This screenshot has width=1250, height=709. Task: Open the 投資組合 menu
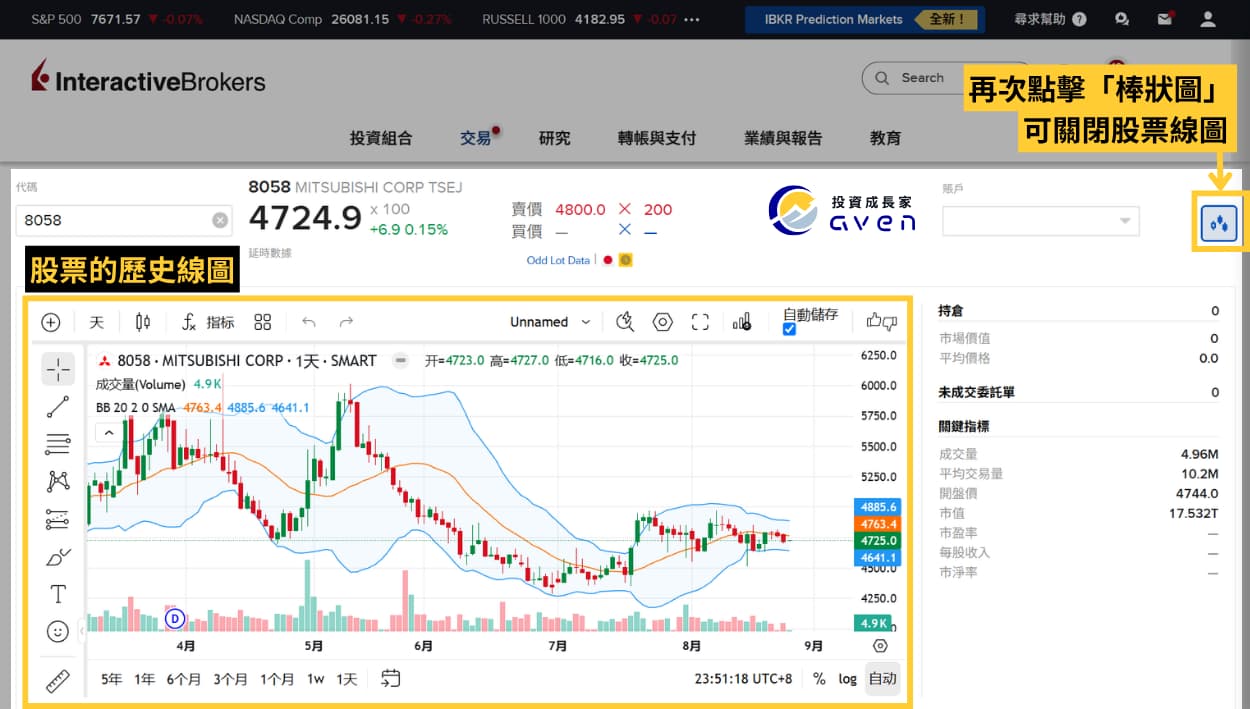pos(381,138)
